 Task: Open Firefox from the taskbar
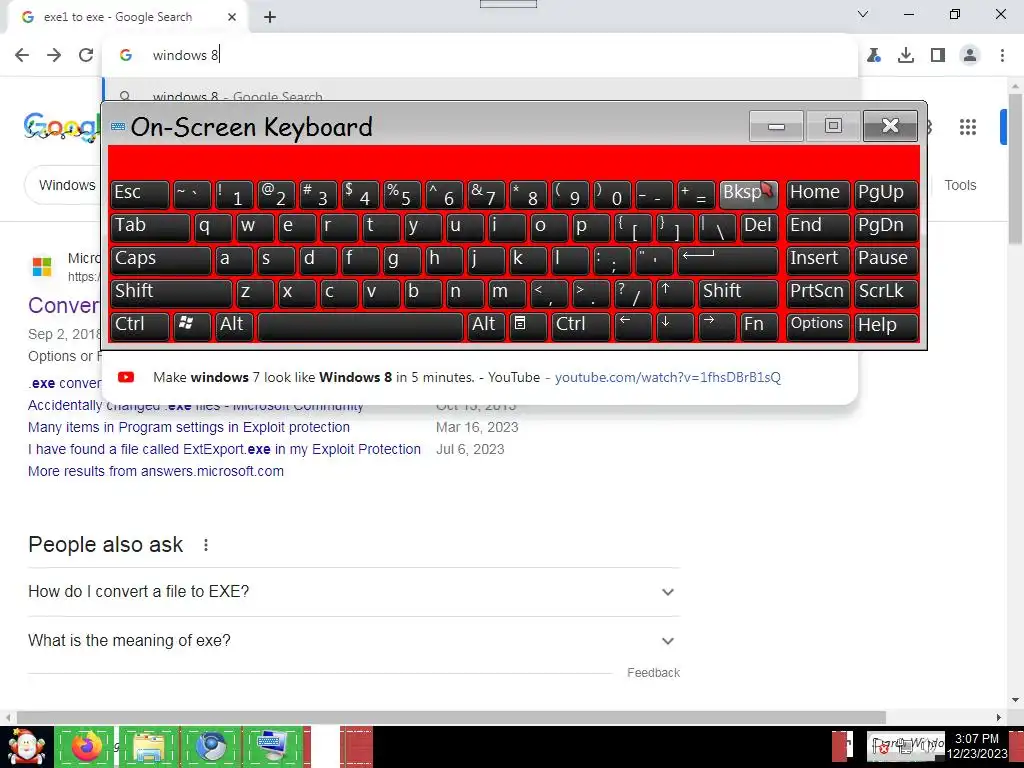pyautogui.click(x=84, y=746)
